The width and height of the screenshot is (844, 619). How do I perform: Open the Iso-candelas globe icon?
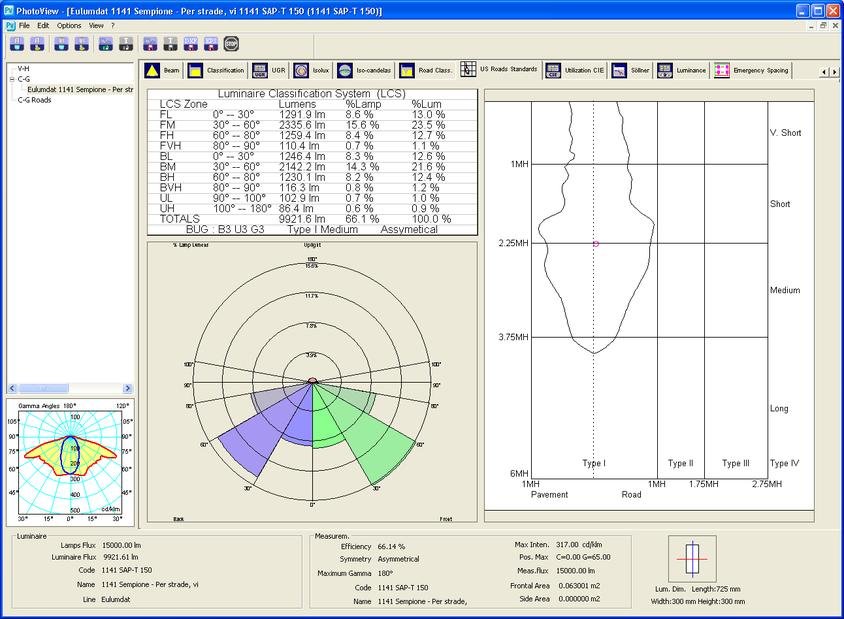pos(345,70)
